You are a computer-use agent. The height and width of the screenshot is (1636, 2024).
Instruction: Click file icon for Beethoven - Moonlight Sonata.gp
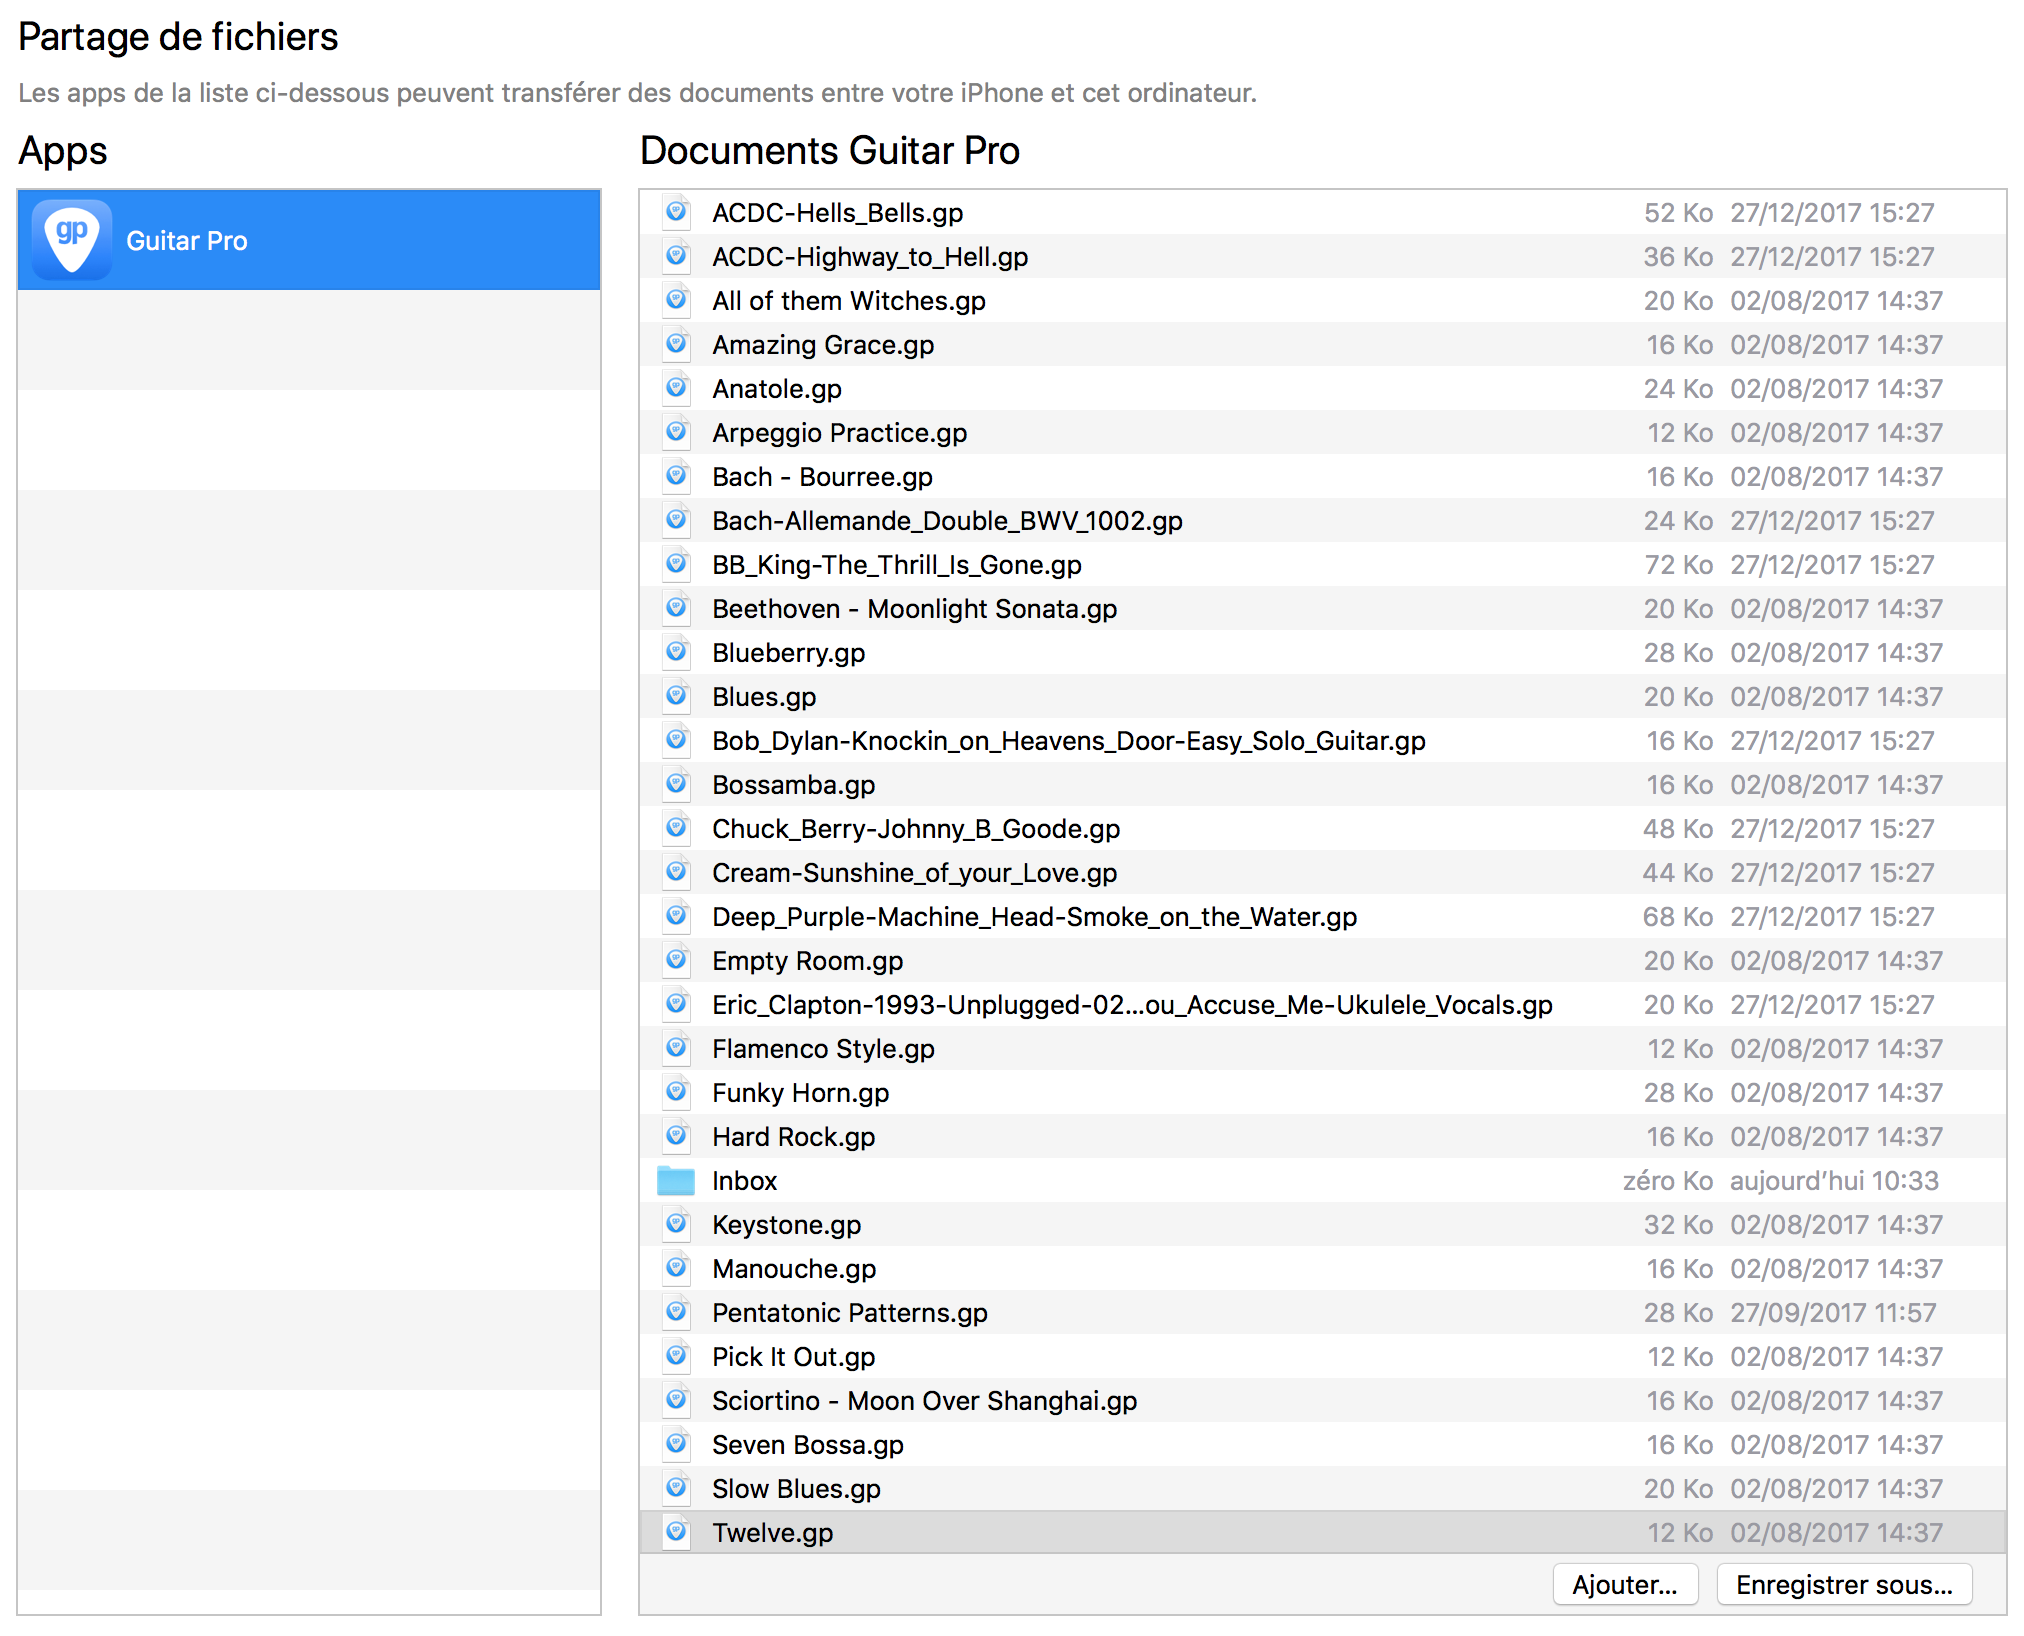tap(677, 609)
